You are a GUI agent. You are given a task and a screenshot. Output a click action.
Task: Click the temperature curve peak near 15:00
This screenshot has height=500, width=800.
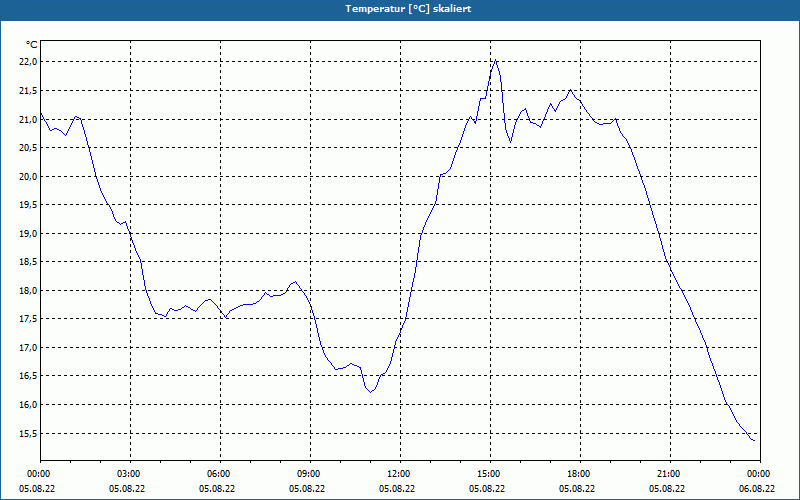point(495,60)
